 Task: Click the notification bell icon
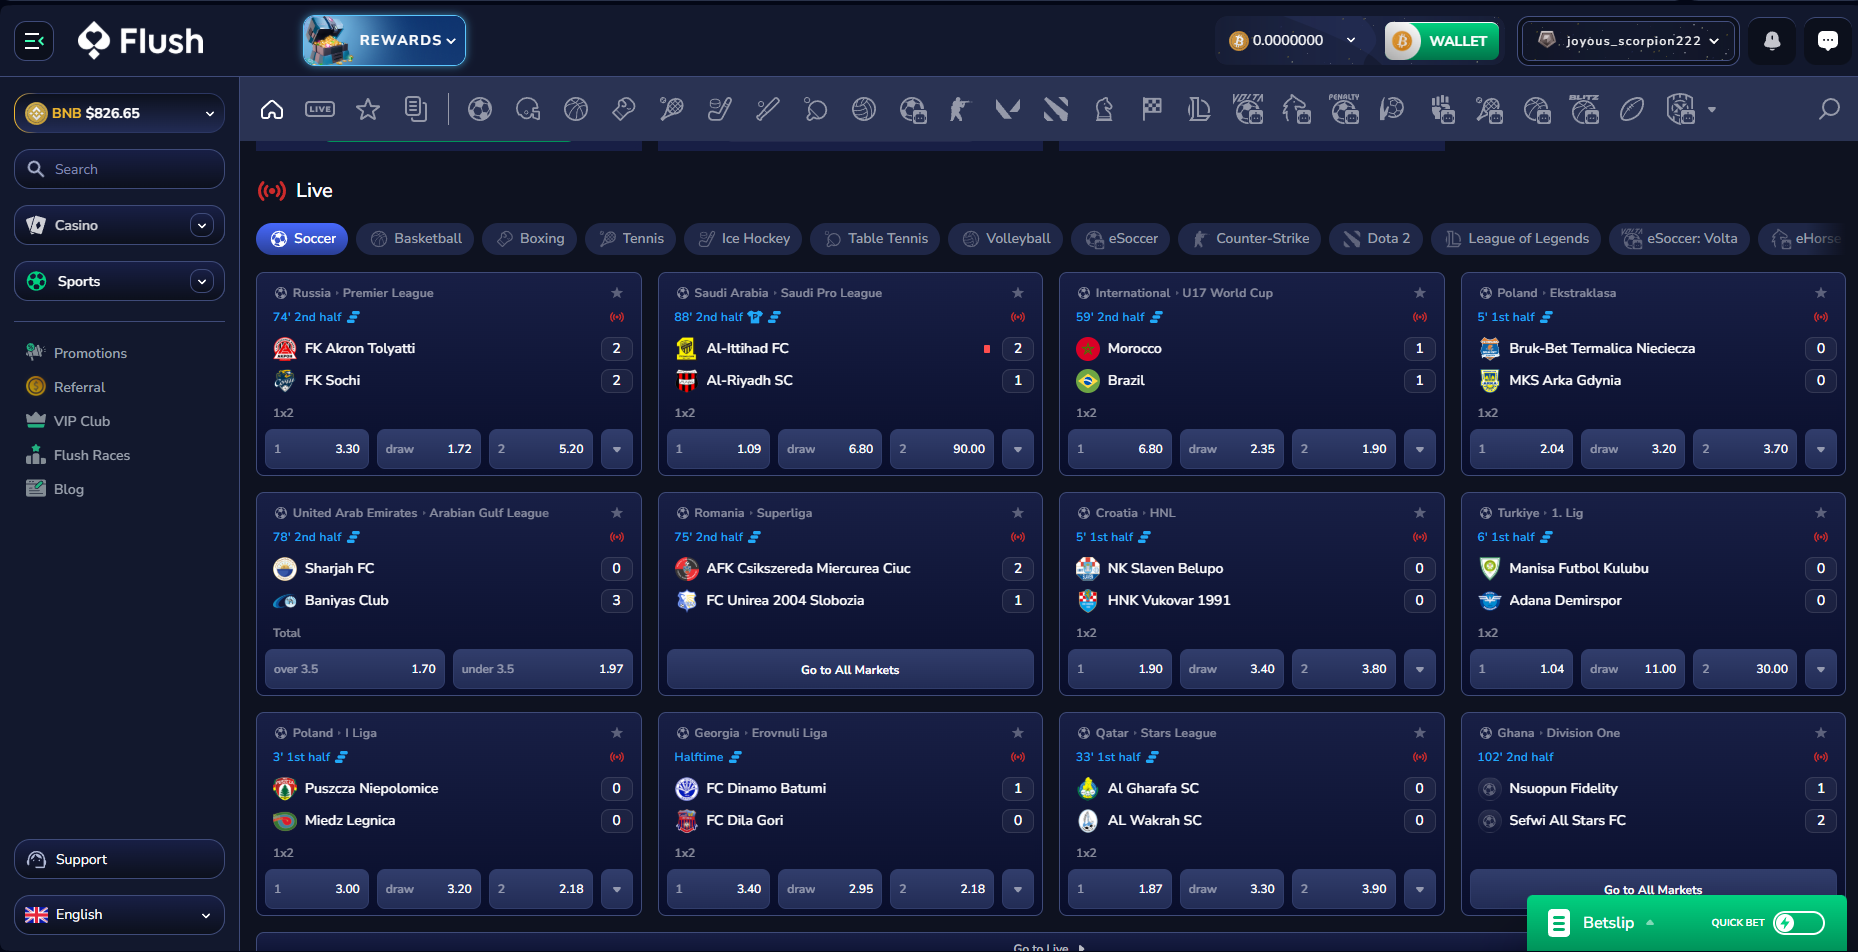click(x=1771, y=40)
